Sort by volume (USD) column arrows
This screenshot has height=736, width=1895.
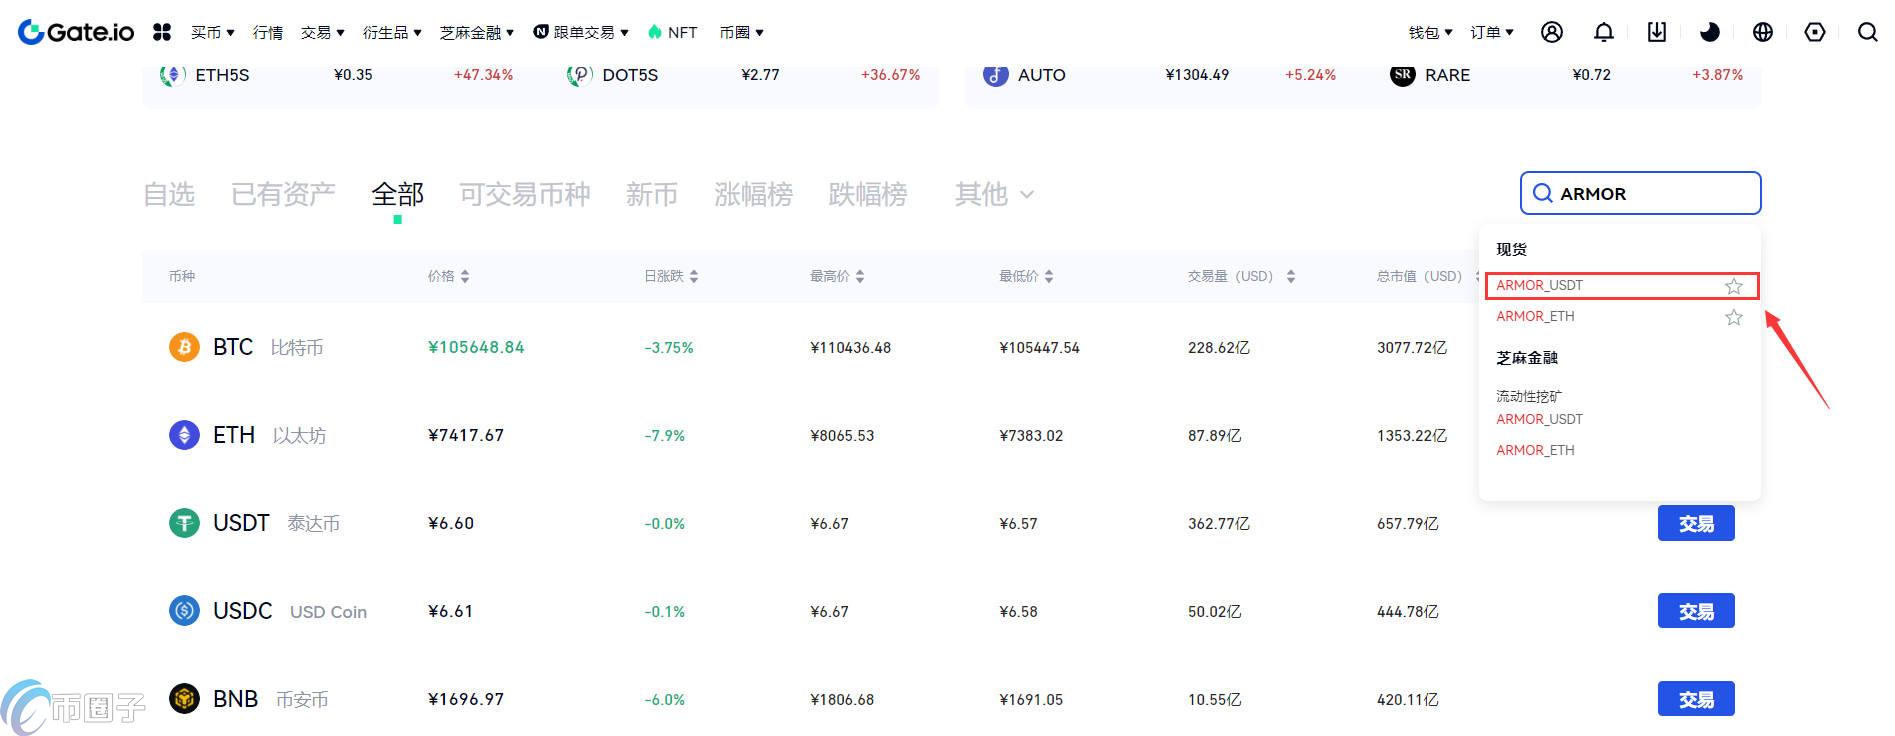[x=1291, y=276]
